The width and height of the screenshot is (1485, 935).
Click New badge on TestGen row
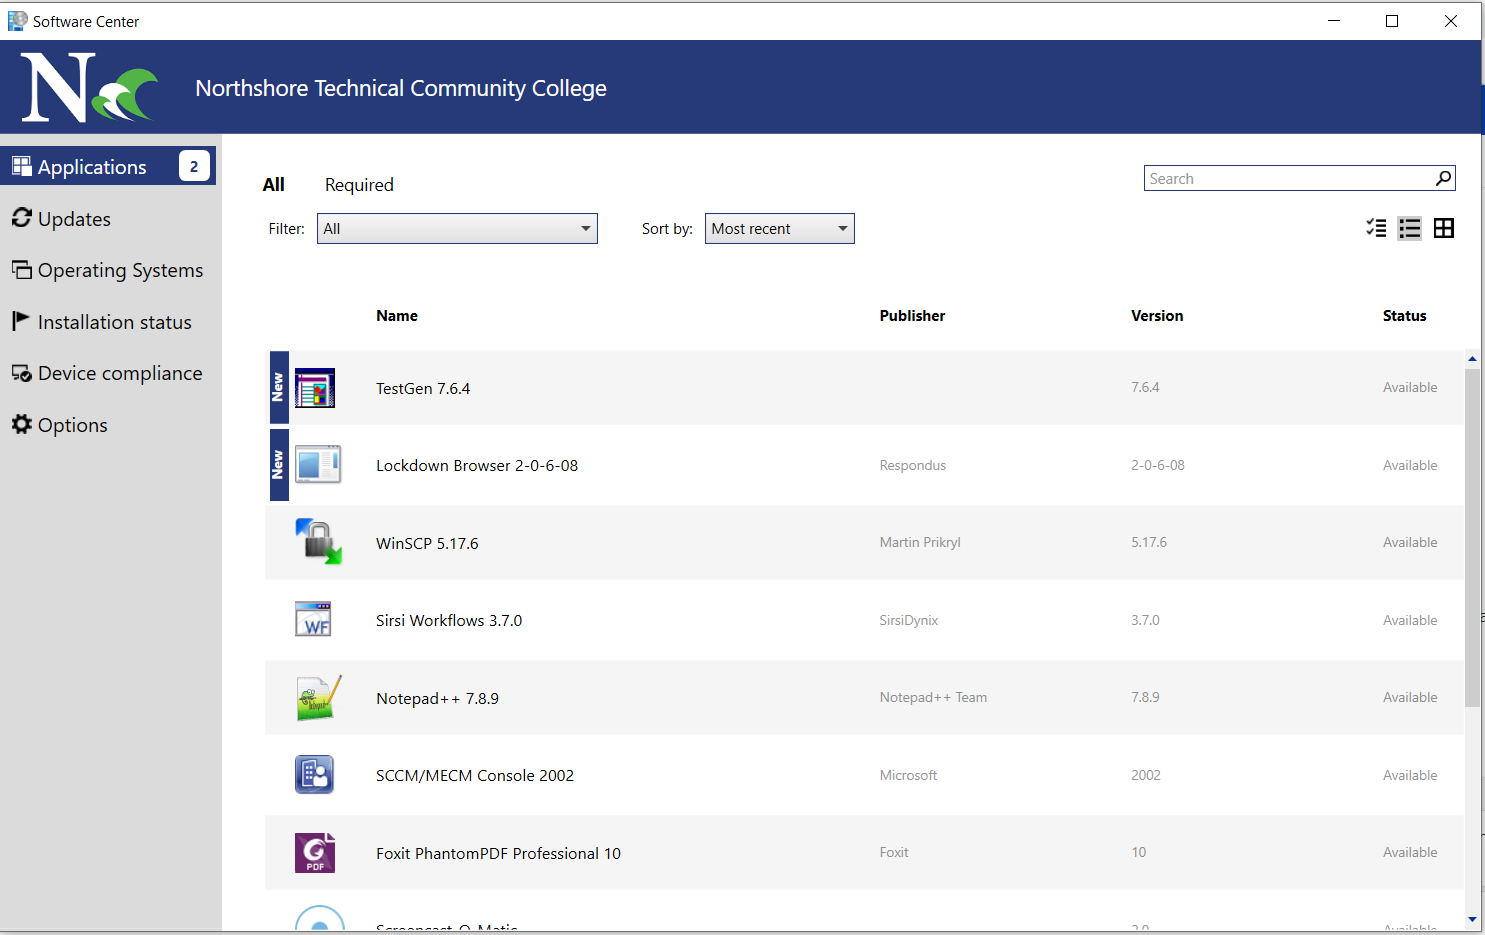click(x=279, y=388)
